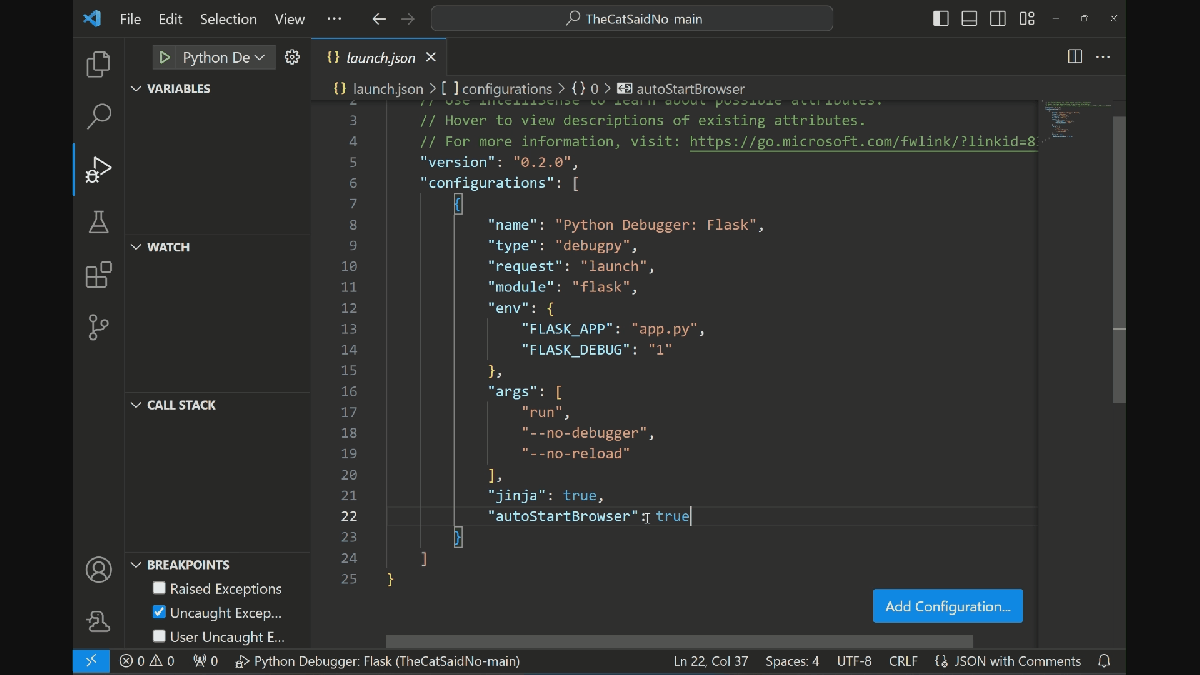Click the Split Editor Right icon
Image resolution: width=1200 pixels, height=675 pixels.
[1075, 57]
